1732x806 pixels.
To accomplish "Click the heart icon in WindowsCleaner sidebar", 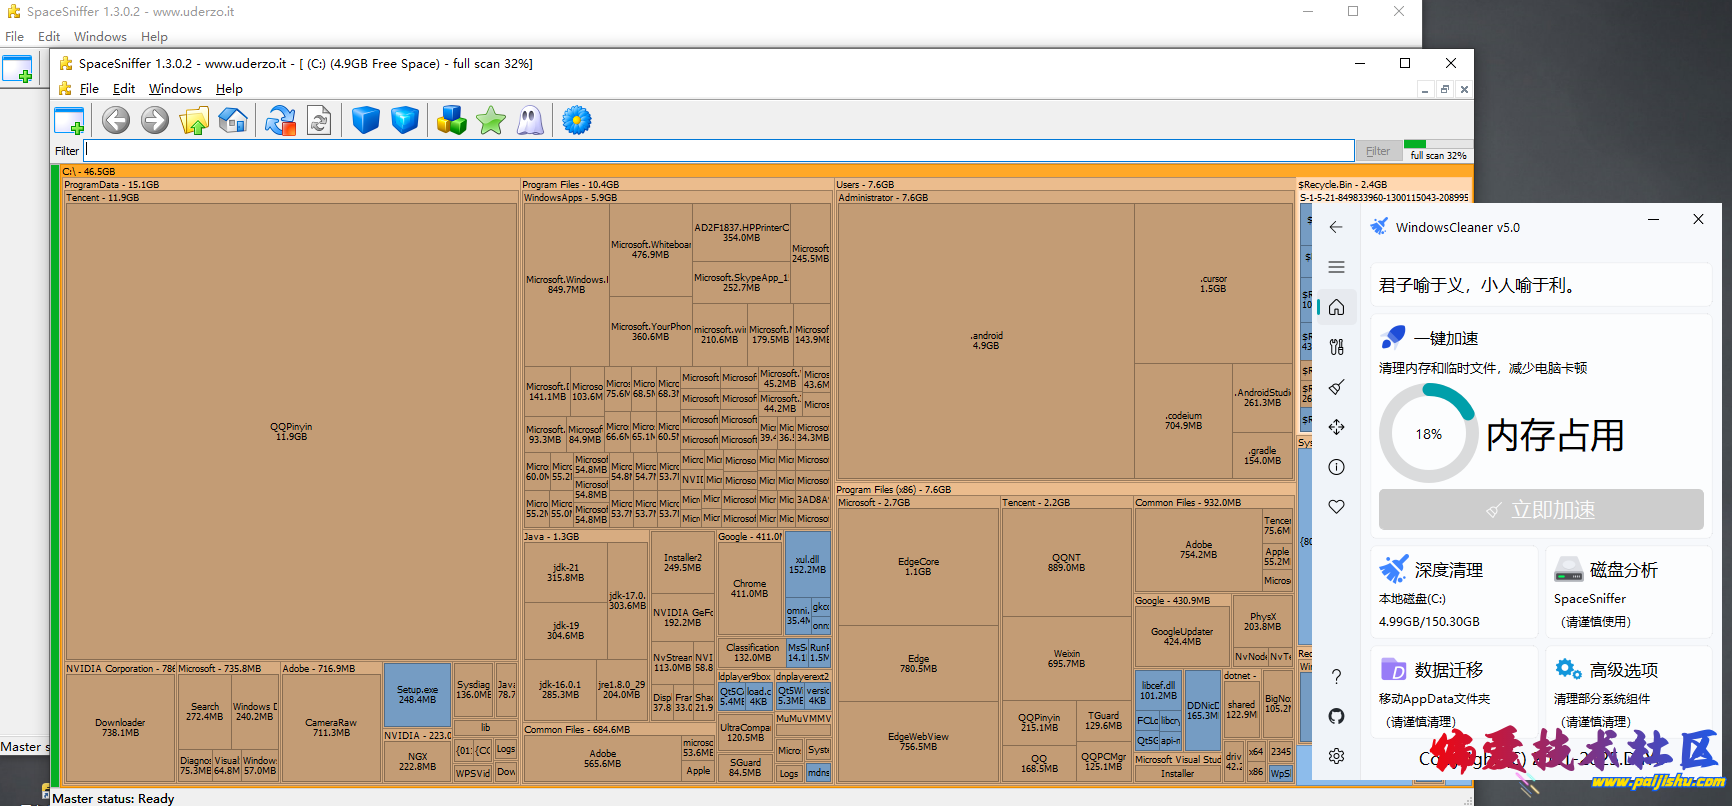I will [1336, 507].
